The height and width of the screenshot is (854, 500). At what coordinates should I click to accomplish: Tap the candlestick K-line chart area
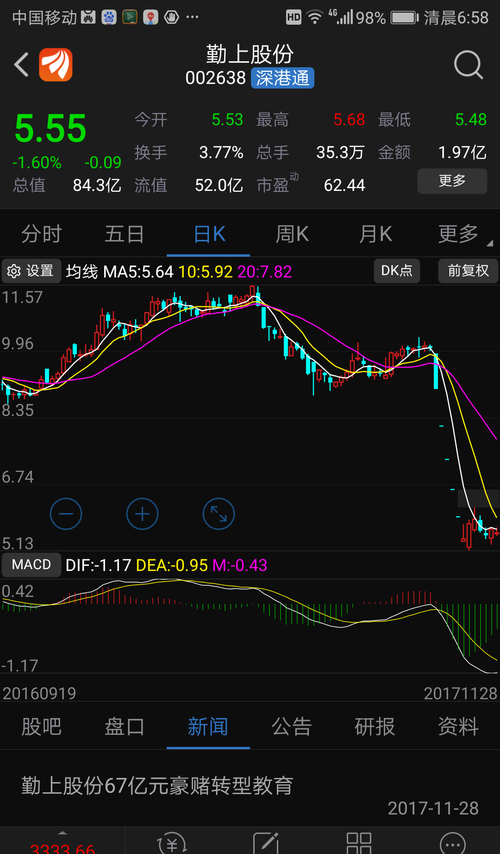(x=250, y=417)
